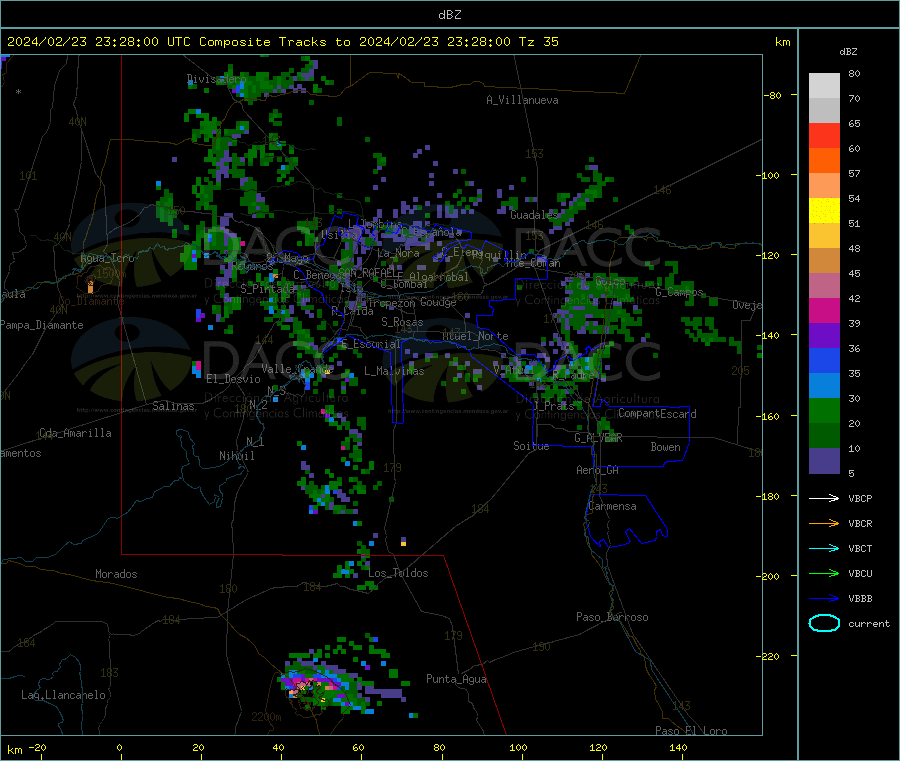
Task: Click the strong magenta storm cell near Punta_Agua
Action: pos(312,685)
